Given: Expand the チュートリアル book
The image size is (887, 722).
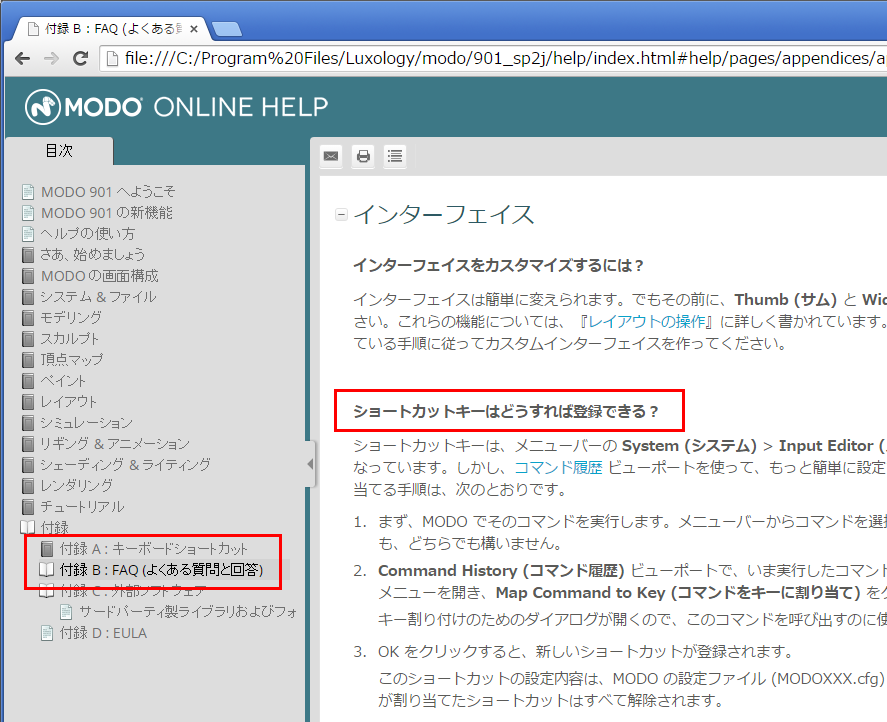Looking at the screenshot, I should 82,506.
